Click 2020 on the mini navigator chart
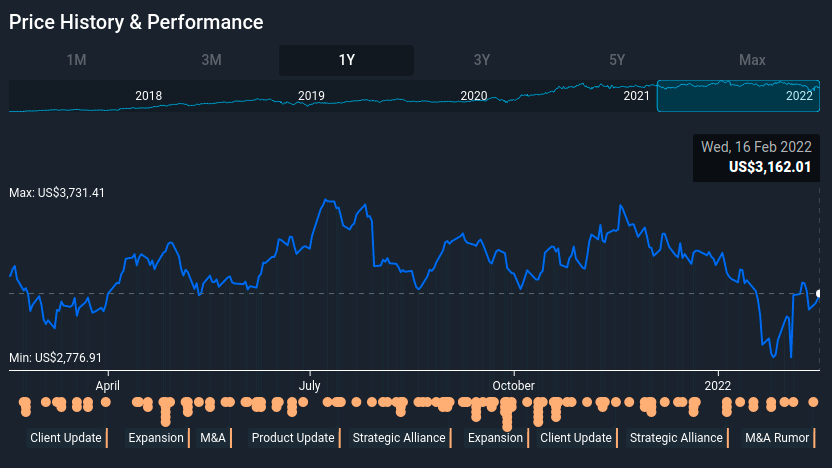The image size is (832, 468). tap(473, 96)
